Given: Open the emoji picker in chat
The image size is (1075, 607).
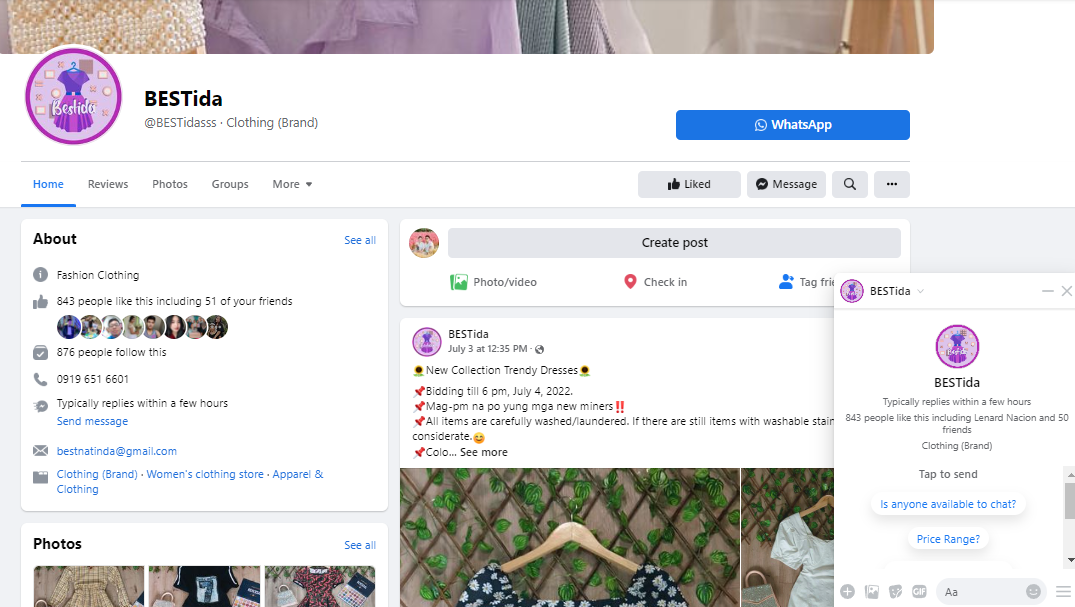Looking at the screenshot, I should pyautogui.click(x=1033, y=591).
